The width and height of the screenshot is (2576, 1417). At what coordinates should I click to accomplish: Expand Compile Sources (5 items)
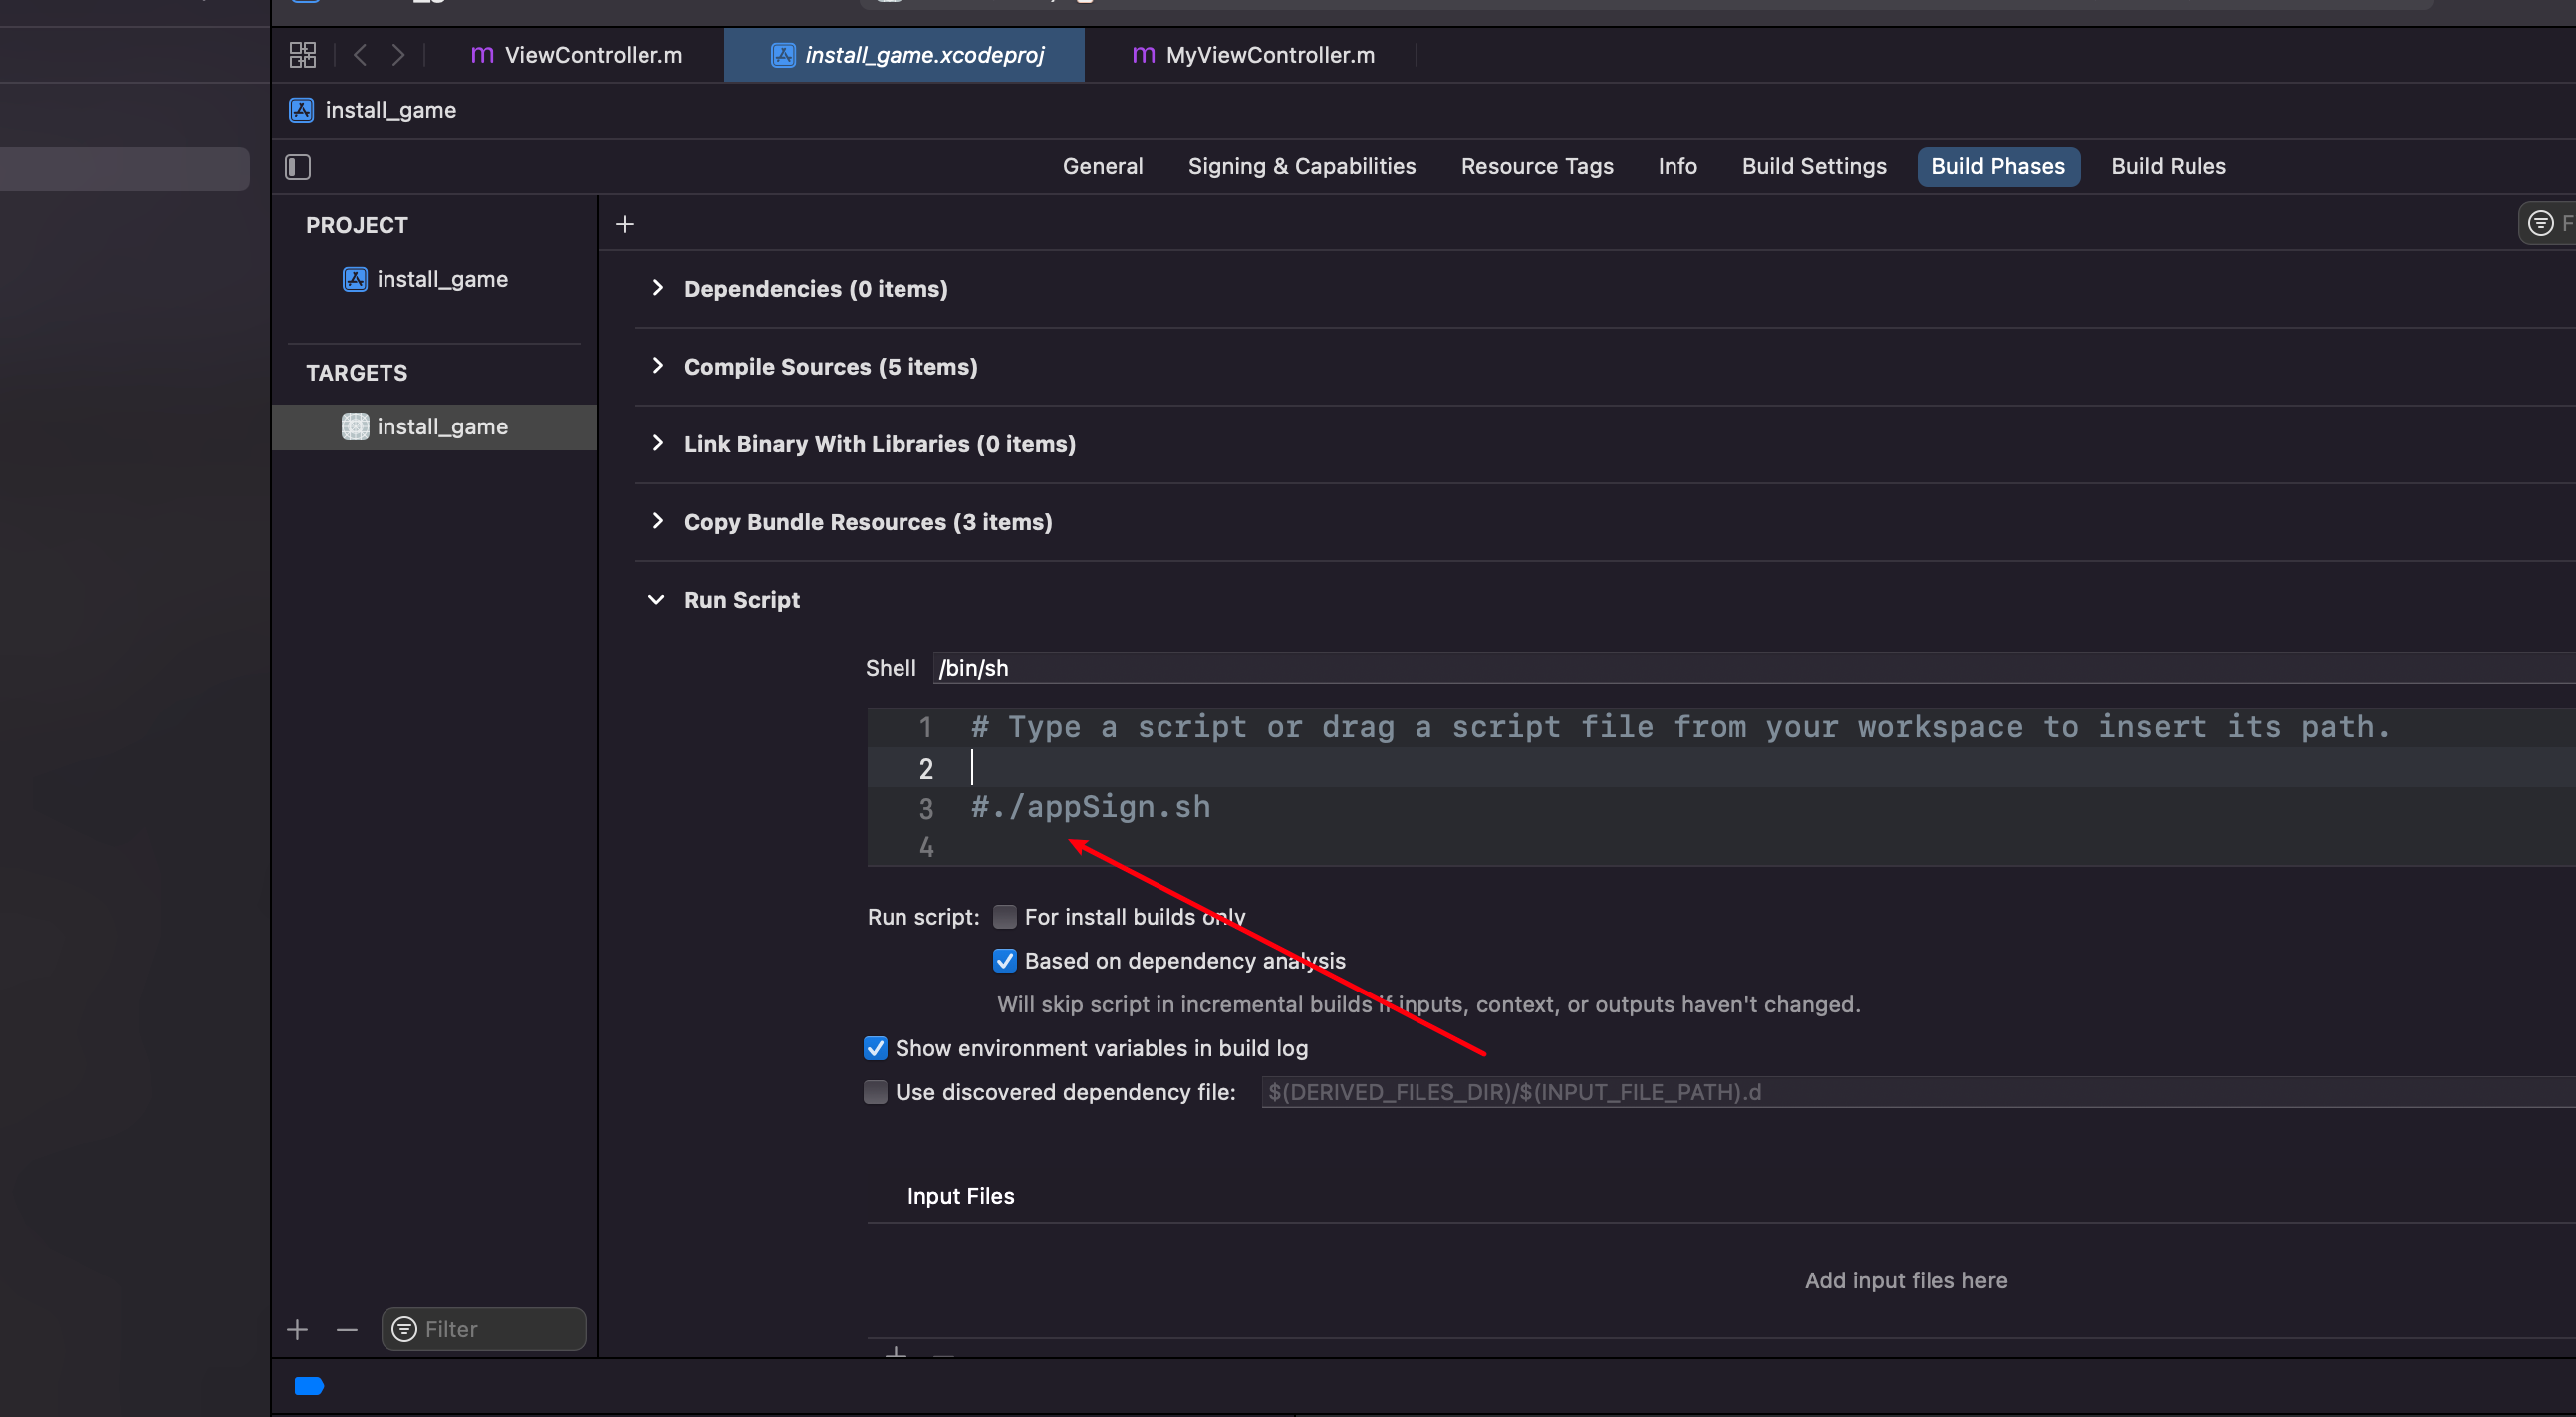tap(657, 366)
